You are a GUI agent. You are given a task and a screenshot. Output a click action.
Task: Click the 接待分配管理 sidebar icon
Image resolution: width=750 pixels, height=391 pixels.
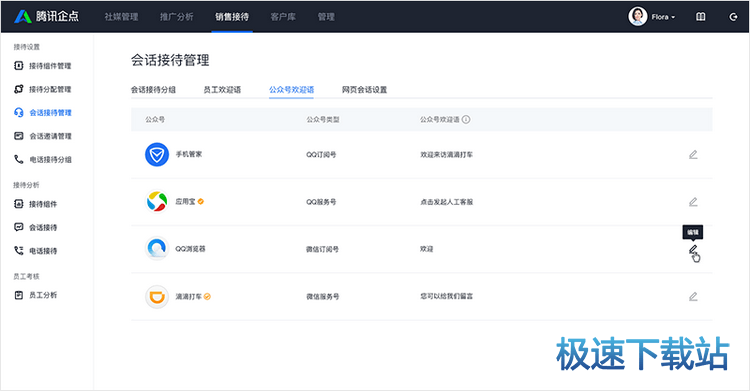pyautogui.click(x=19, y=89)
